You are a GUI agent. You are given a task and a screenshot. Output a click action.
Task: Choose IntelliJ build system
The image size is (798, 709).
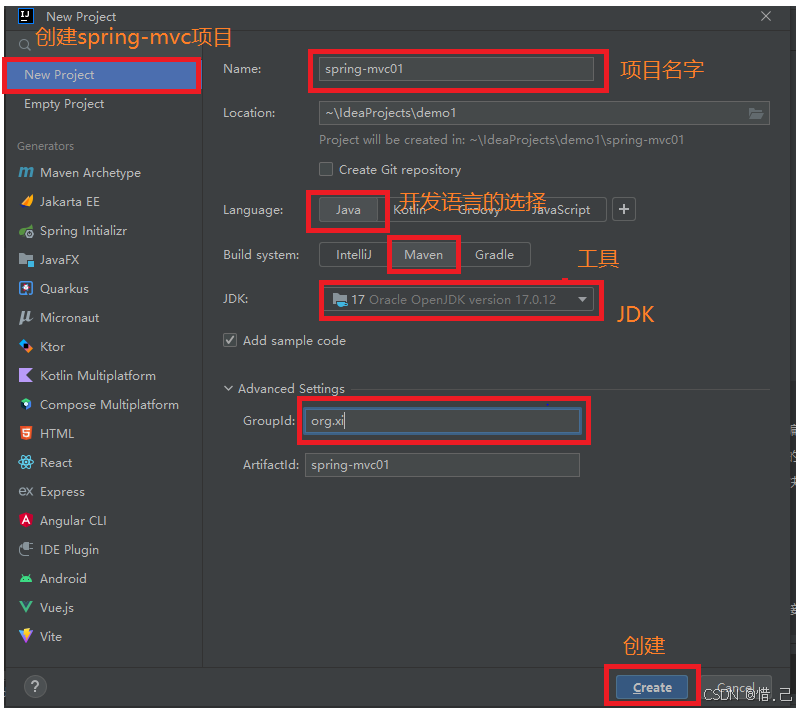(x=354, y=254)
